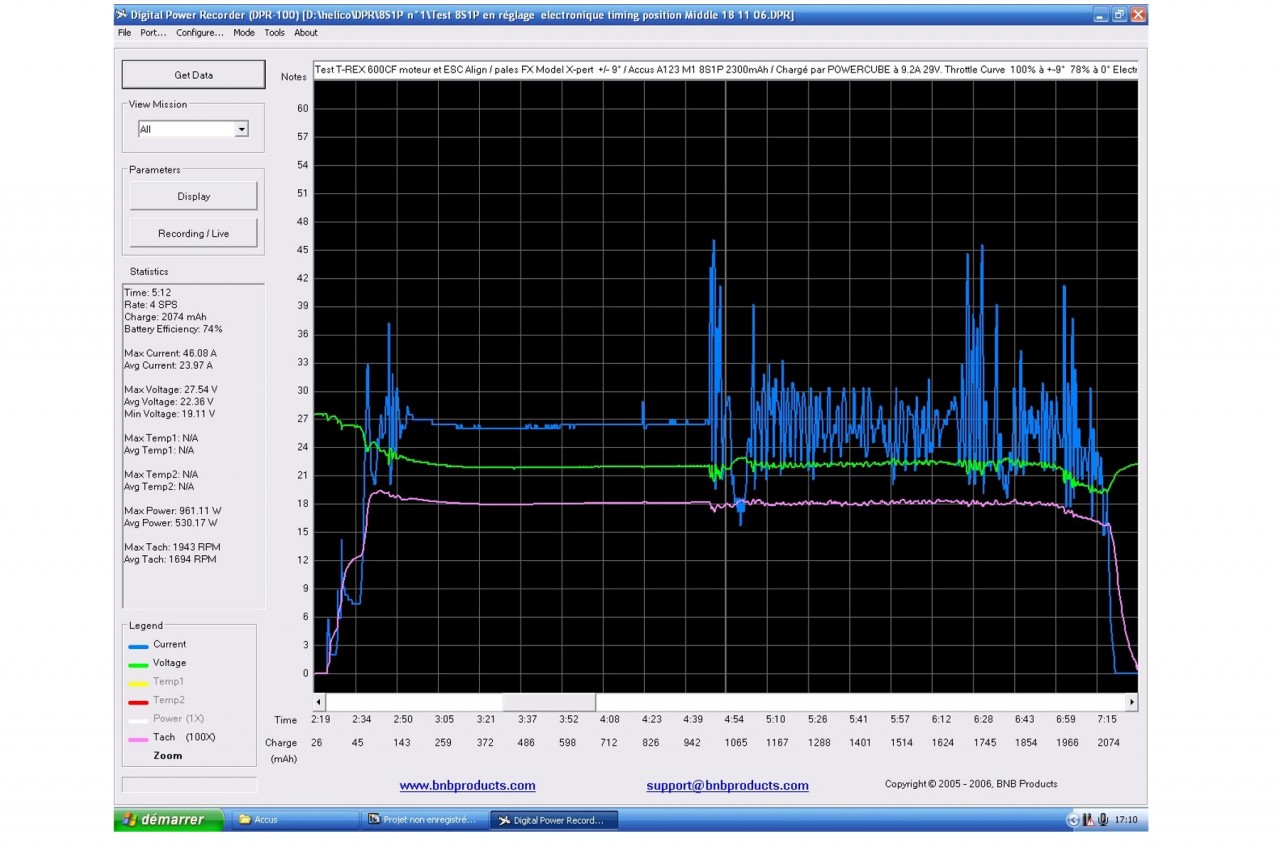The image size is (1280, 853).
Task: Click the support@bnbproducts.com email link
Action: 727,786
